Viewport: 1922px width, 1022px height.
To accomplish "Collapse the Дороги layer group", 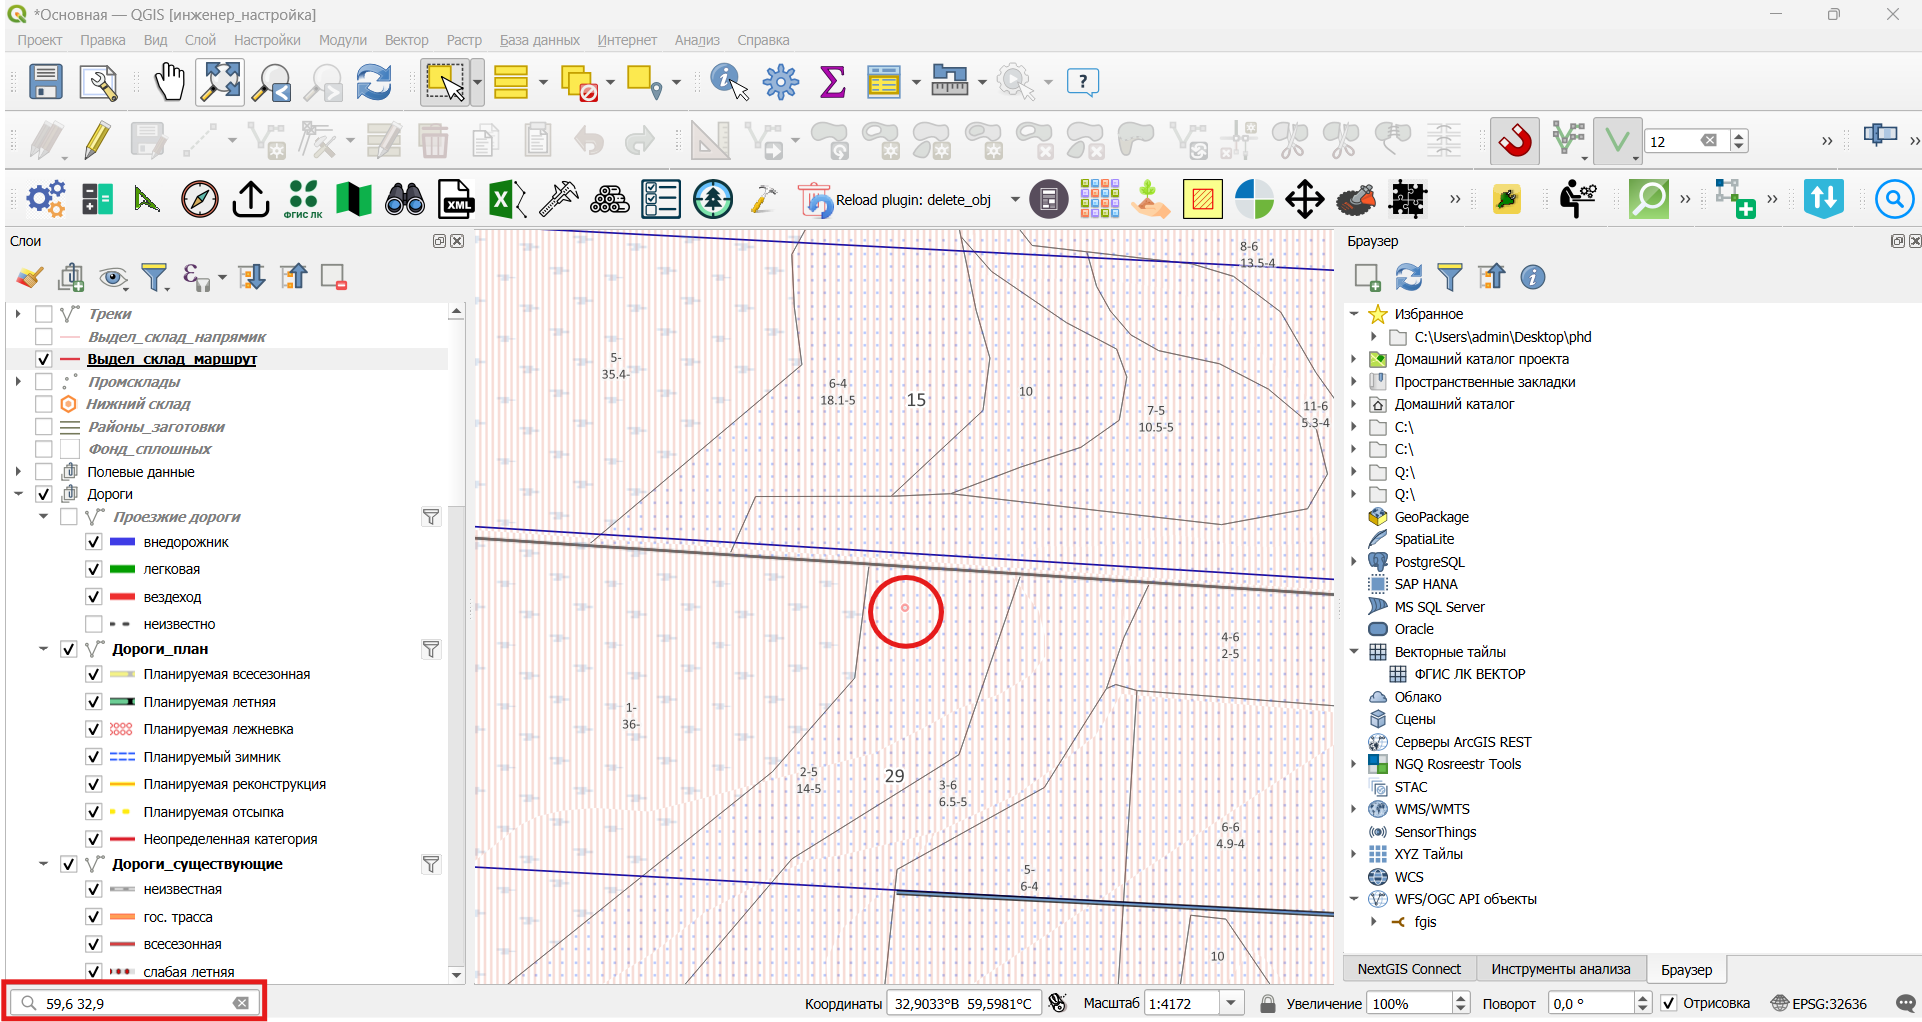I will click(x=18, y=494).
